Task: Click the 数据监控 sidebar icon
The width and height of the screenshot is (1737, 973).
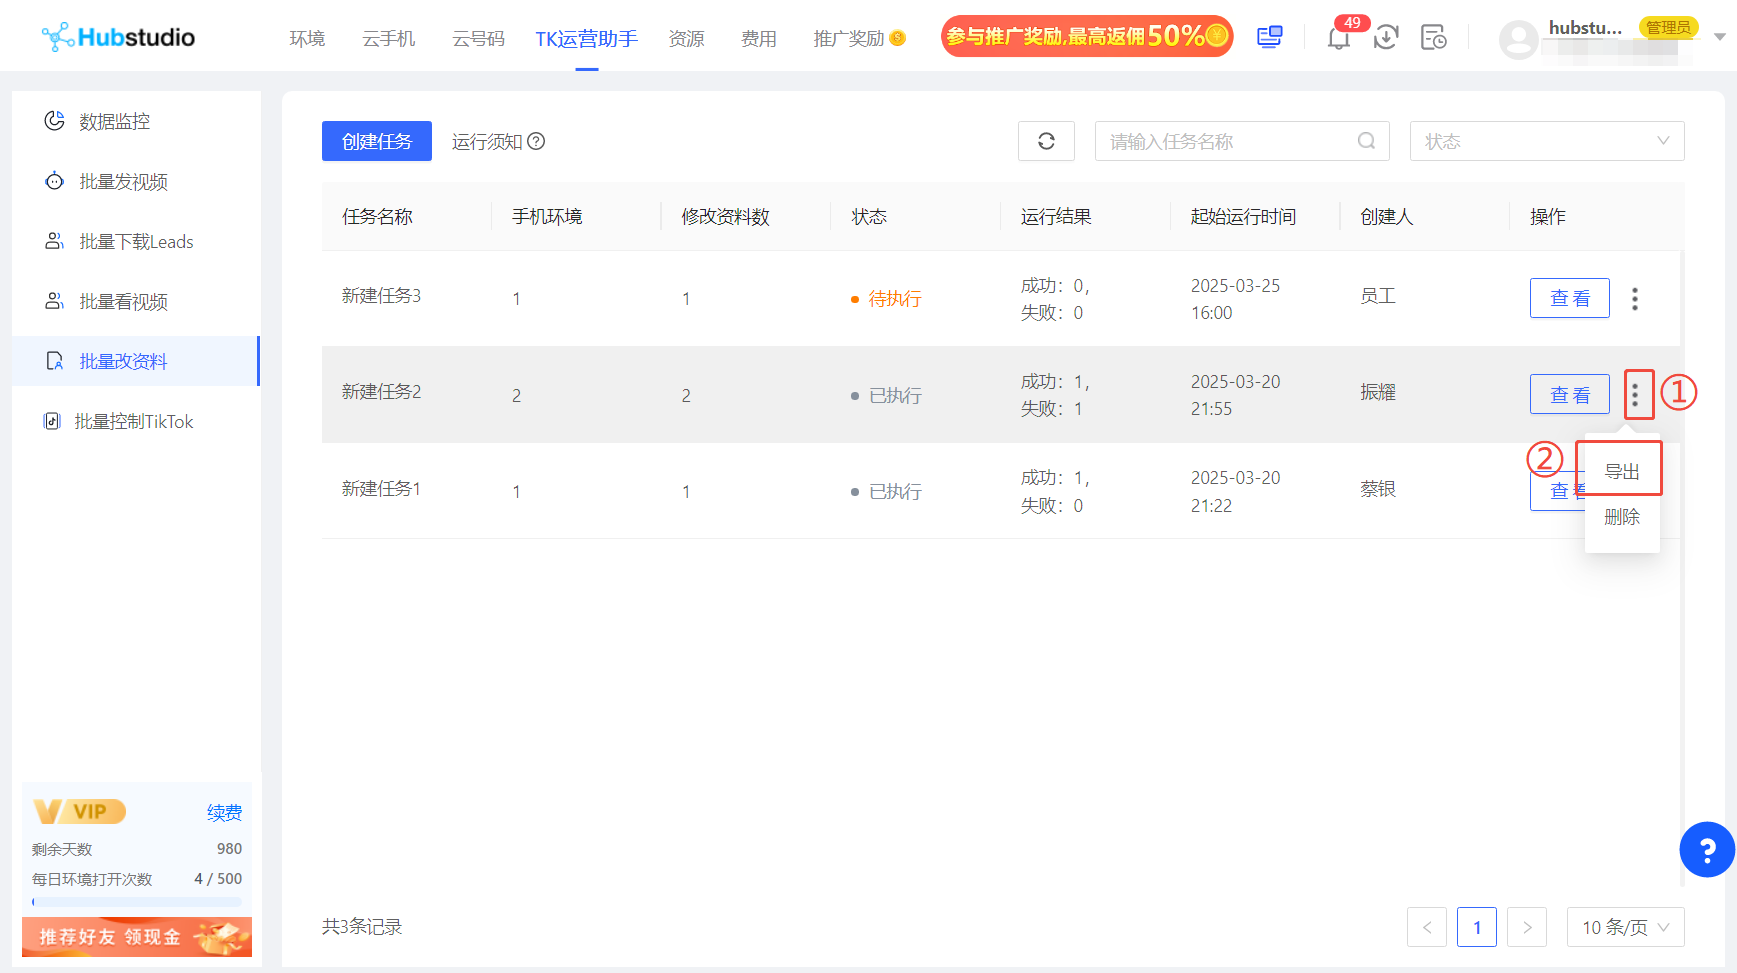Action: point(55,121)
